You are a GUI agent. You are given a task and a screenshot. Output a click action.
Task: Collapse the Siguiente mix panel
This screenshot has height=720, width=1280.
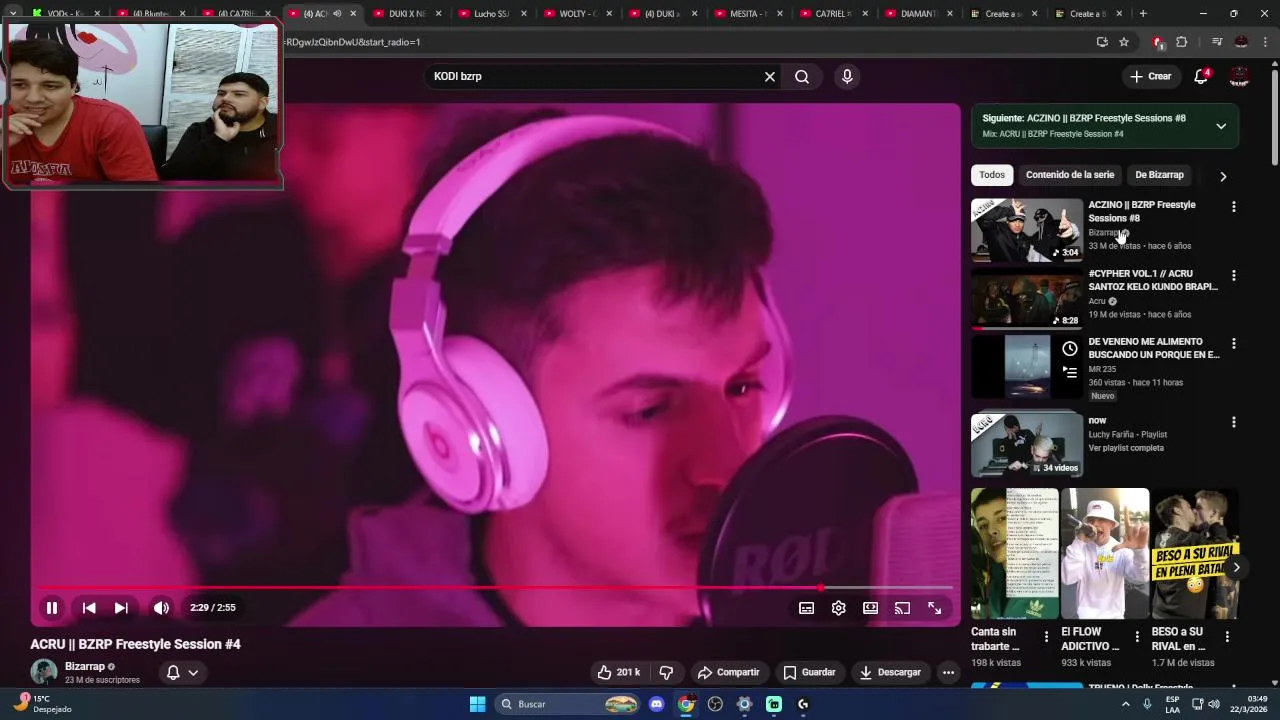click(x=1221, y=126)
